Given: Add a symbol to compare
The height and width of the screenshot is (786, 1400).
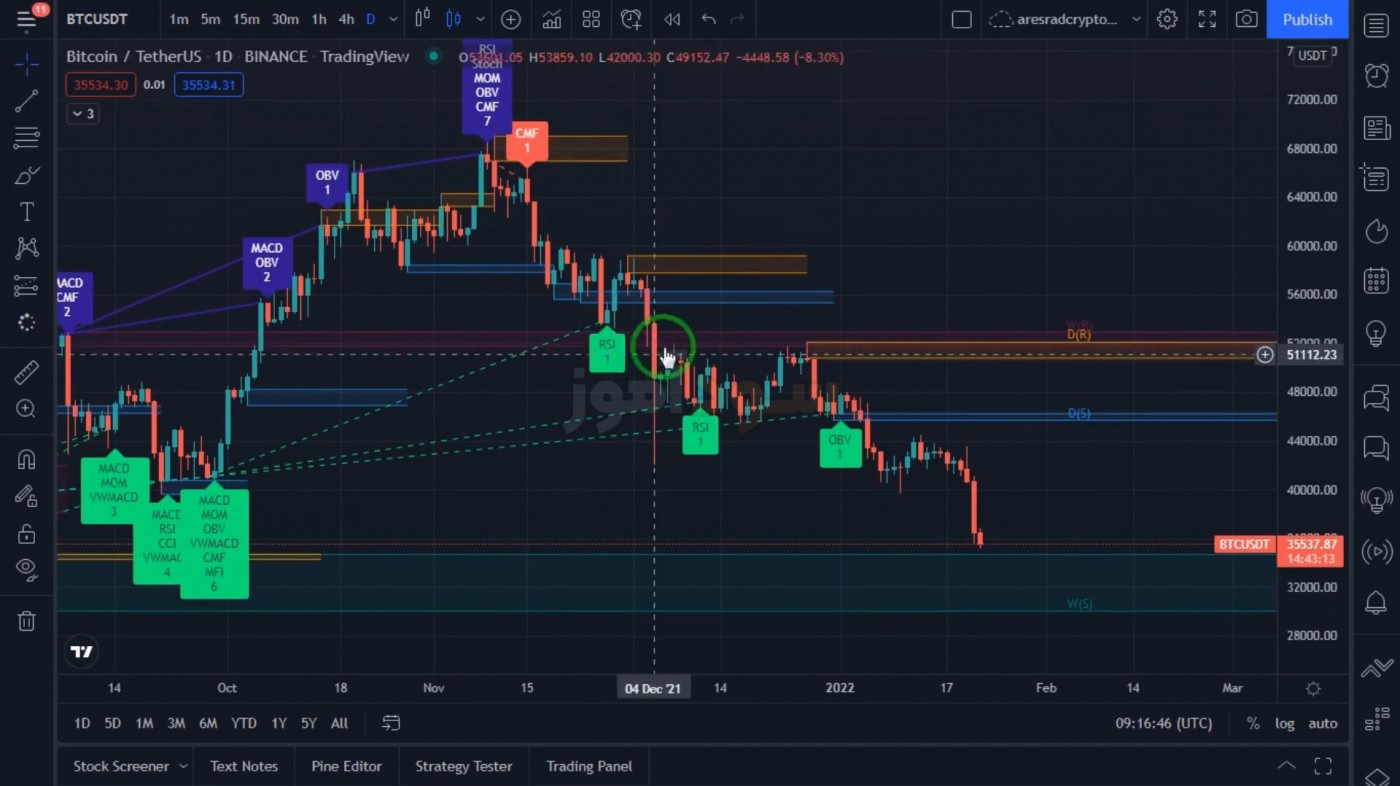Looking at the screenshot, I should [x=511, y=19].
